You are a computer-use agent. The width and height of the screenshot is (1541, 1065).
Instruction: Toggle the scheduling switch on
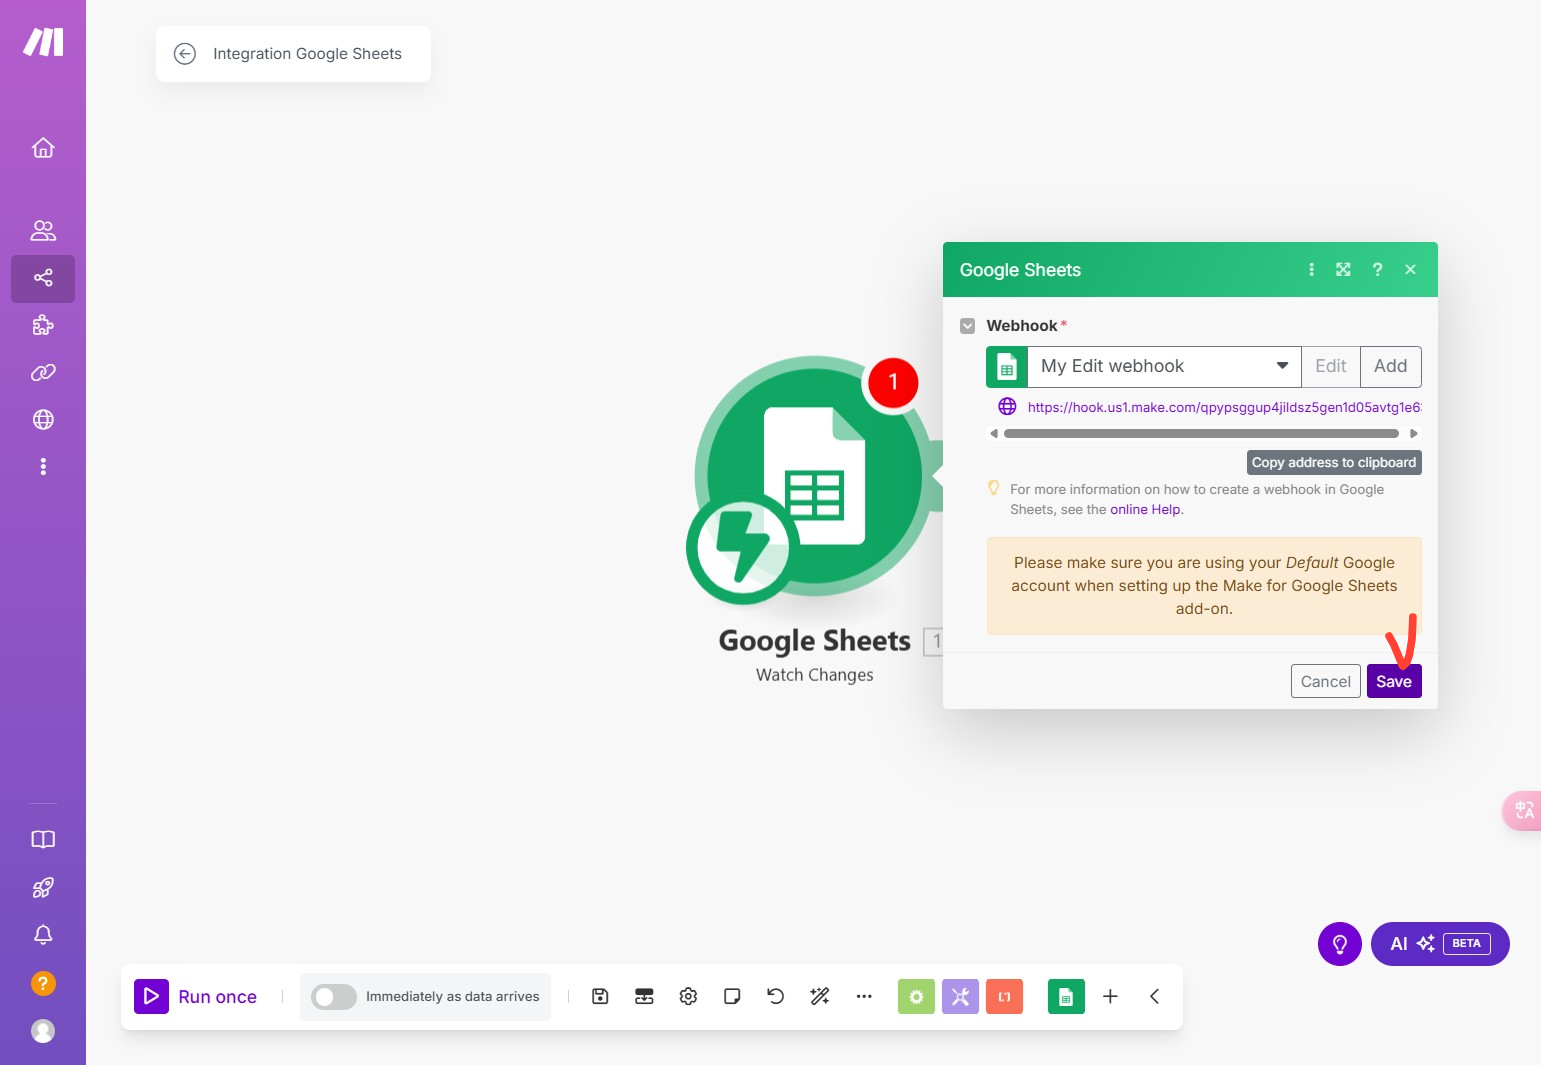(333, 997)
